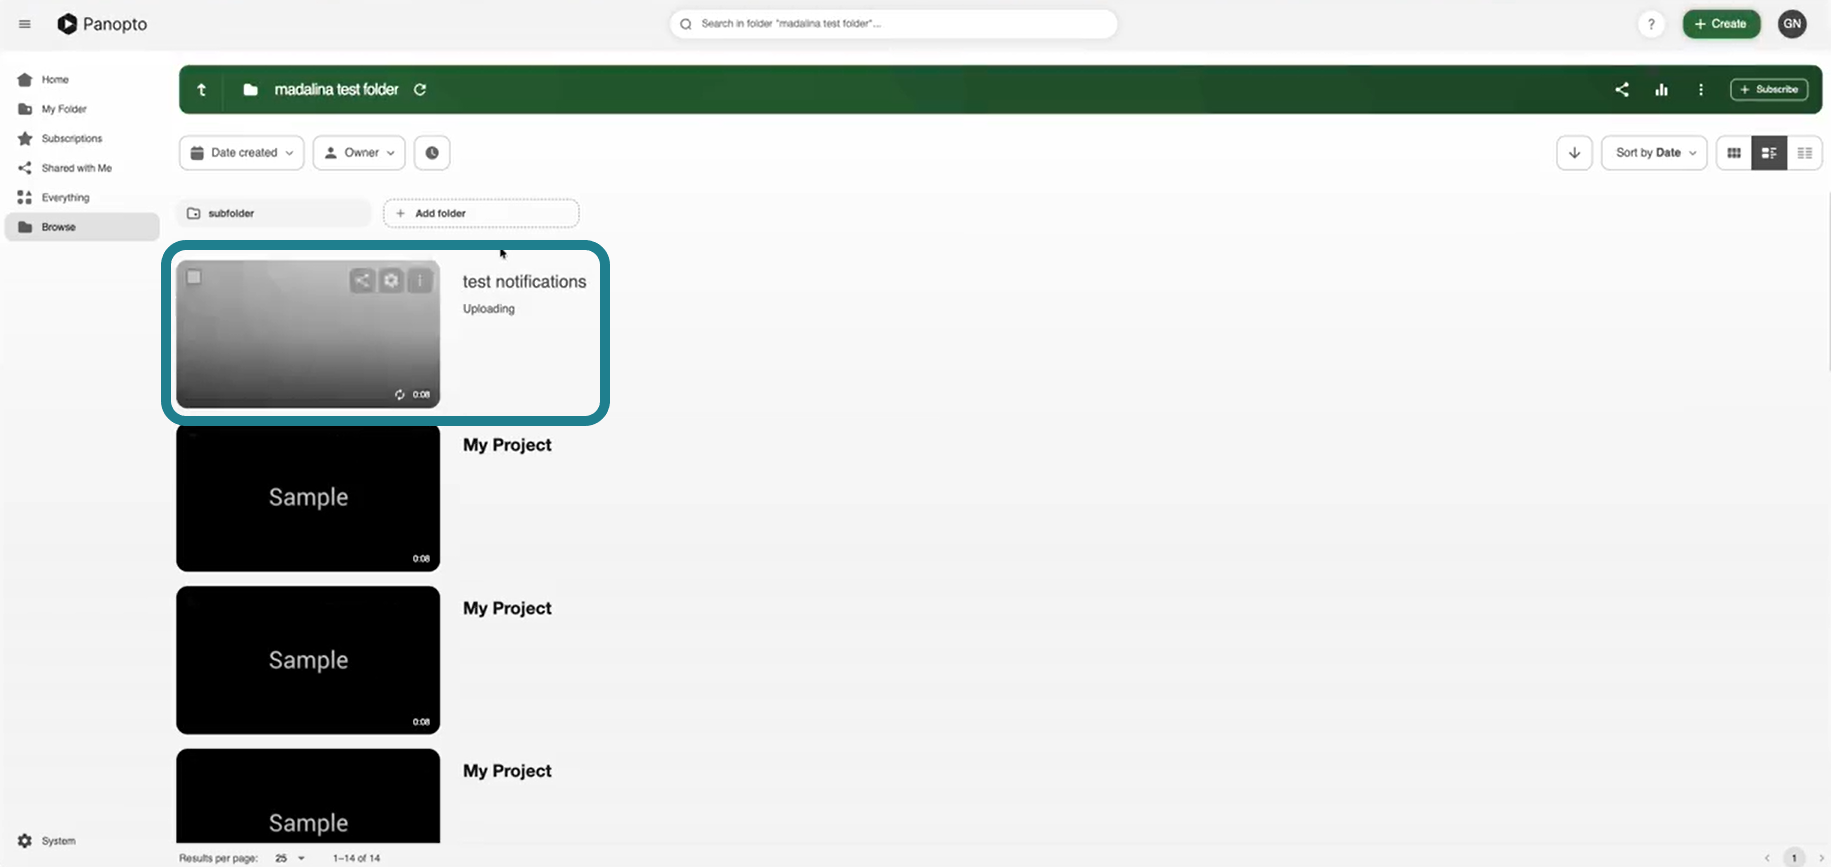The image size is (1831, 867).
Task: Click the folder icon in green header
Action: pyautogui.click(x=251, y=90)
